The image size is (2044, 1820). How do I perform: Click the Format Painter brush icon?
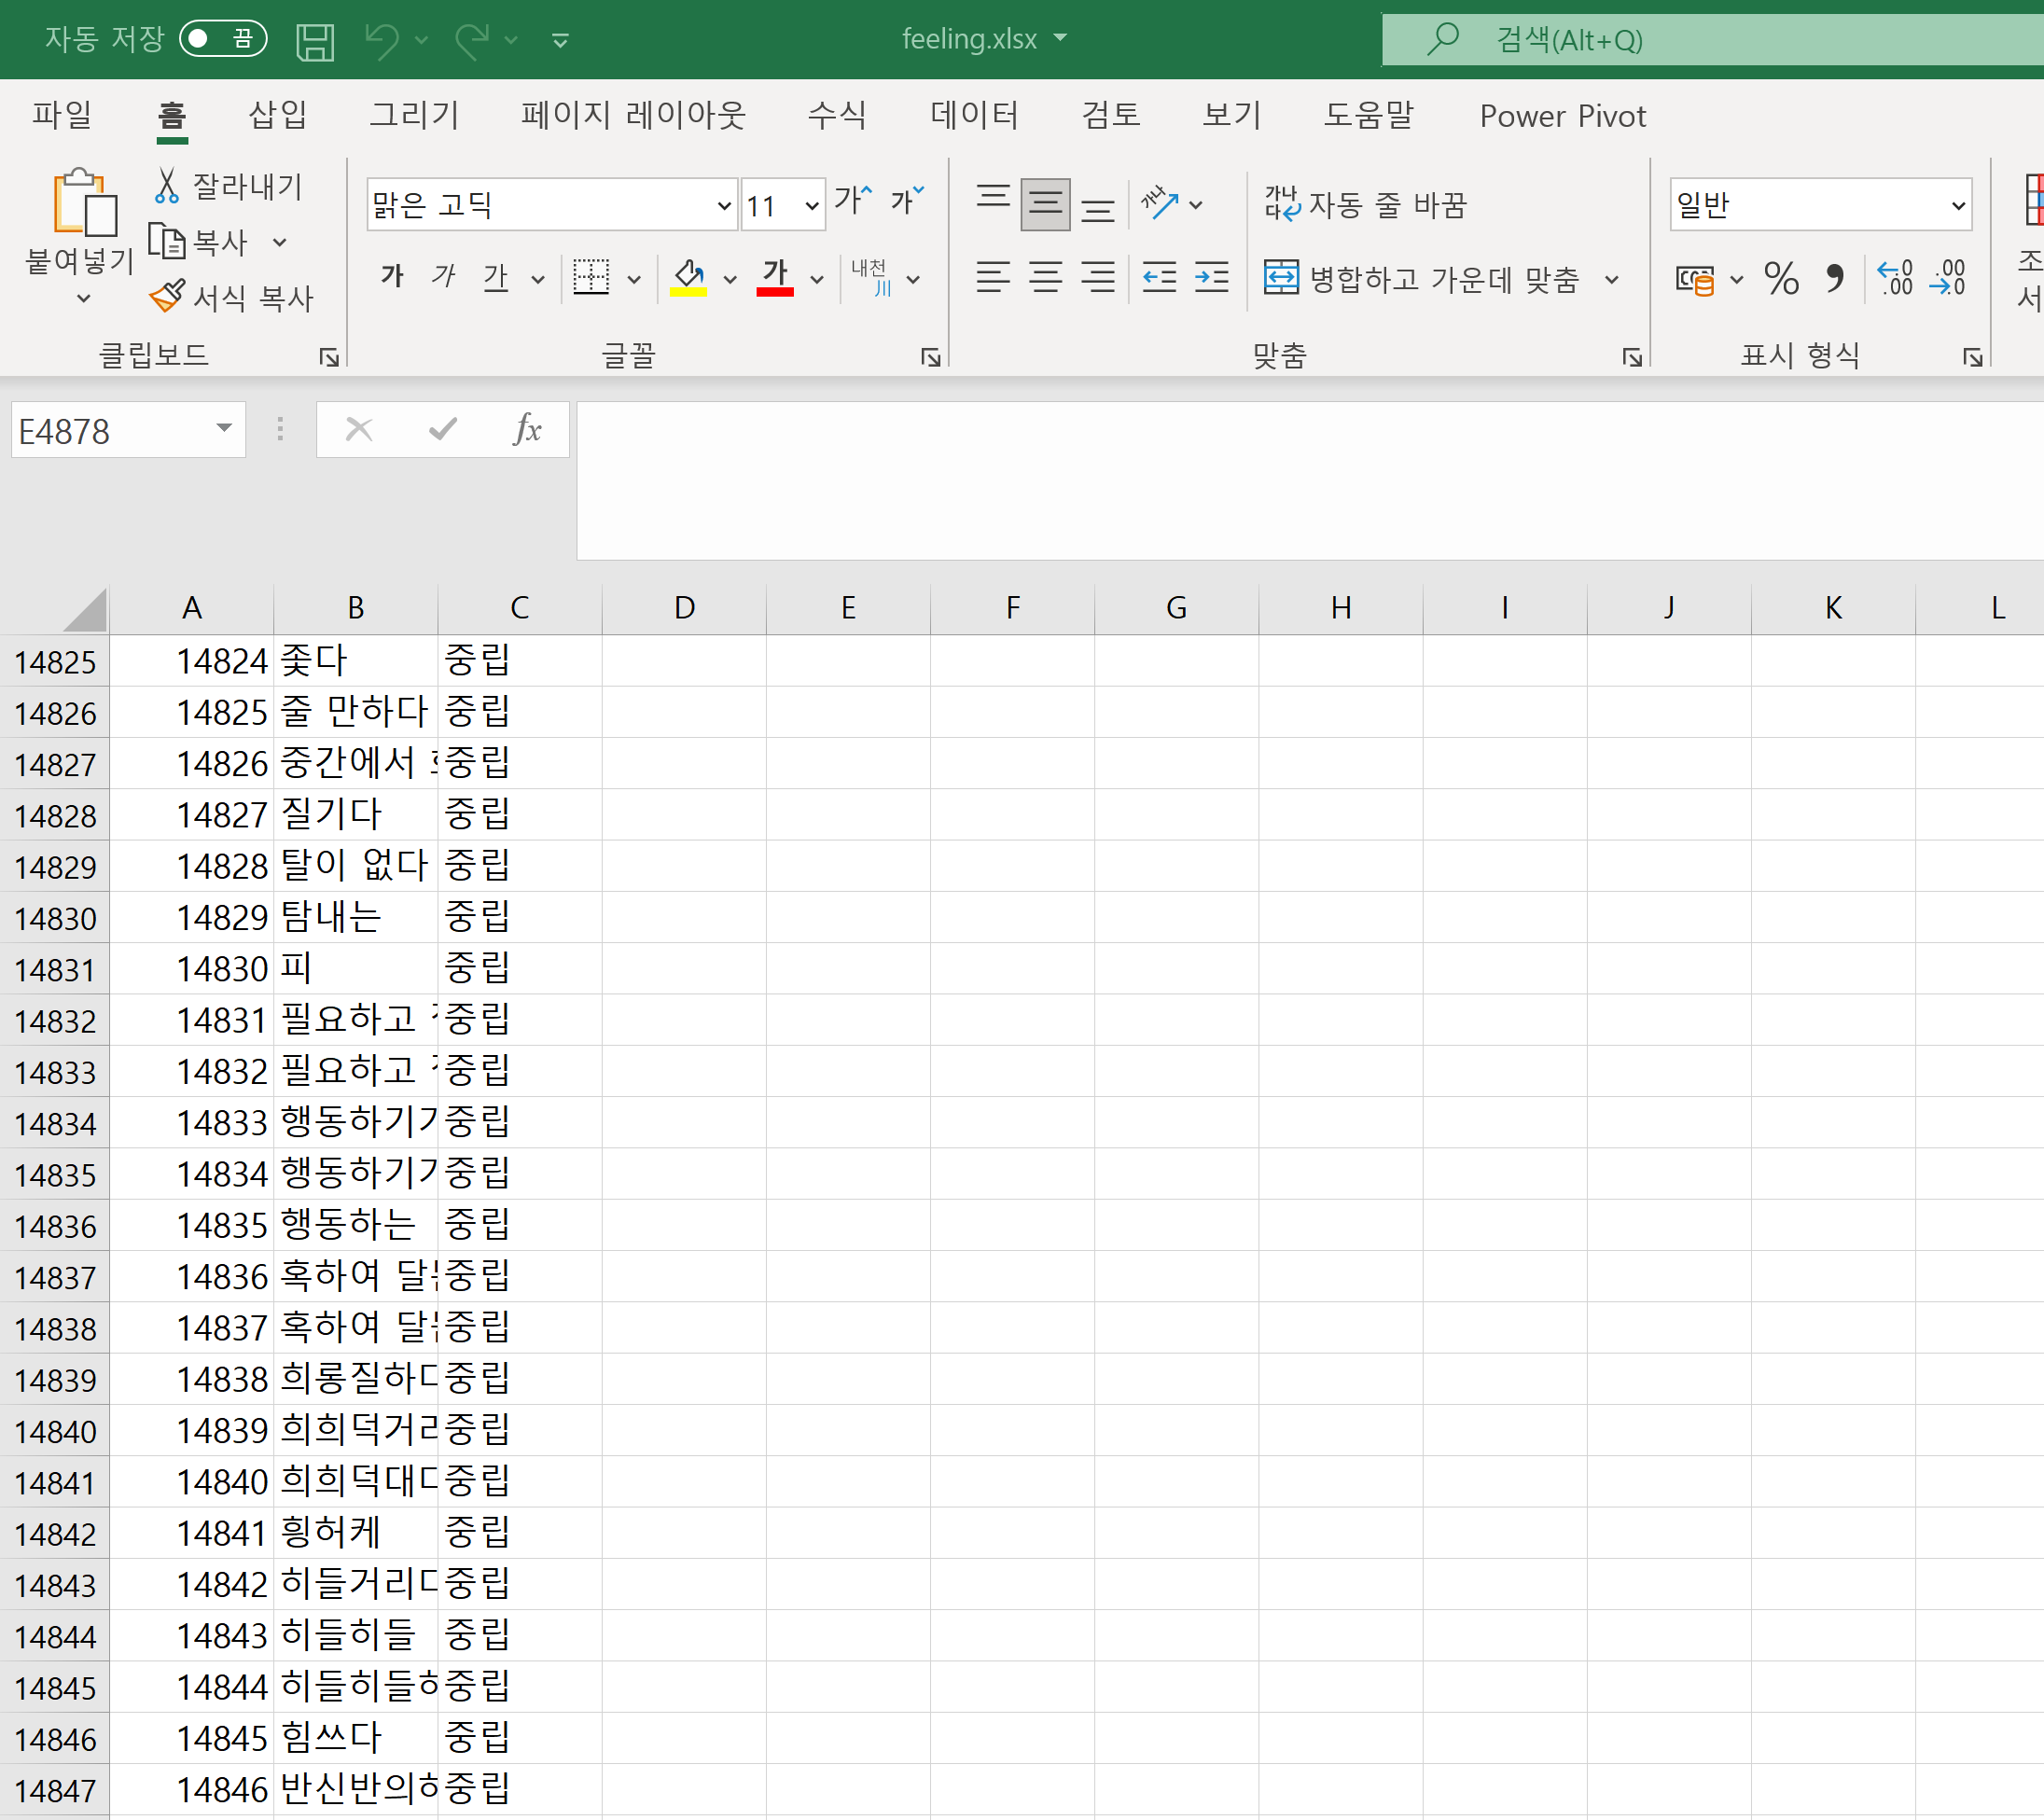(167, 296)
